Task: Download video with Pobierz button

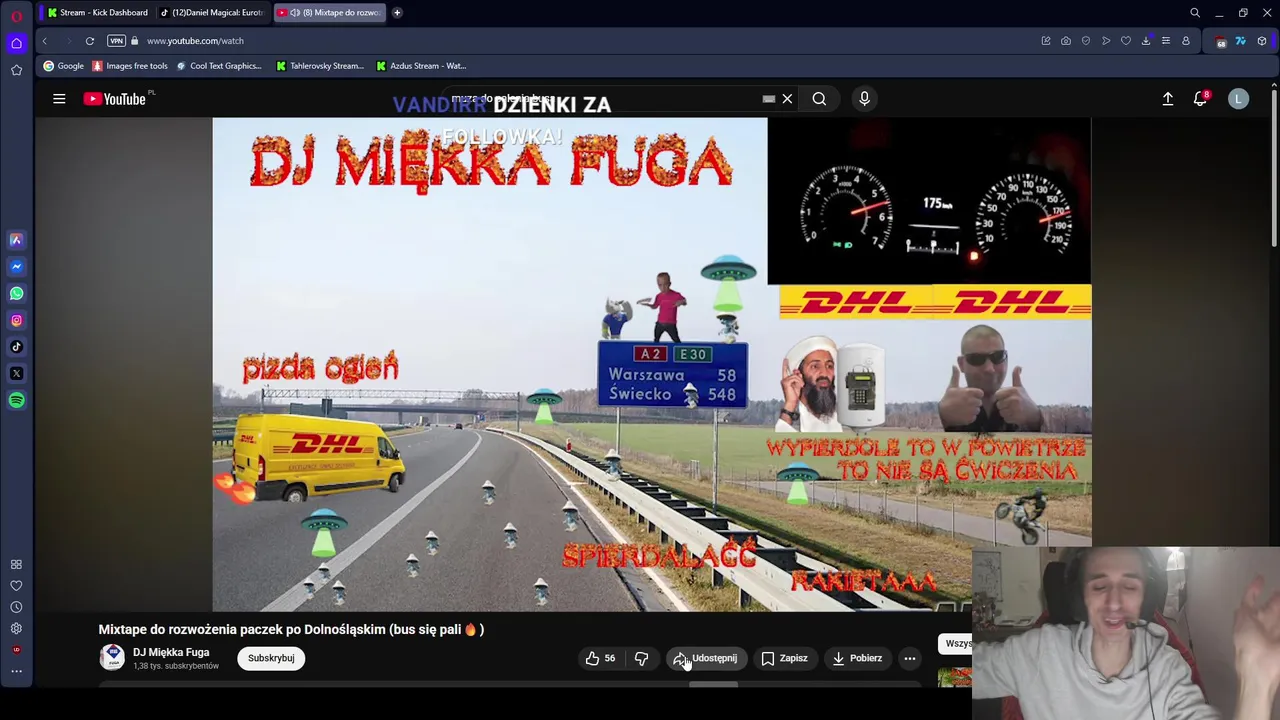Action: tap(857, 658)
